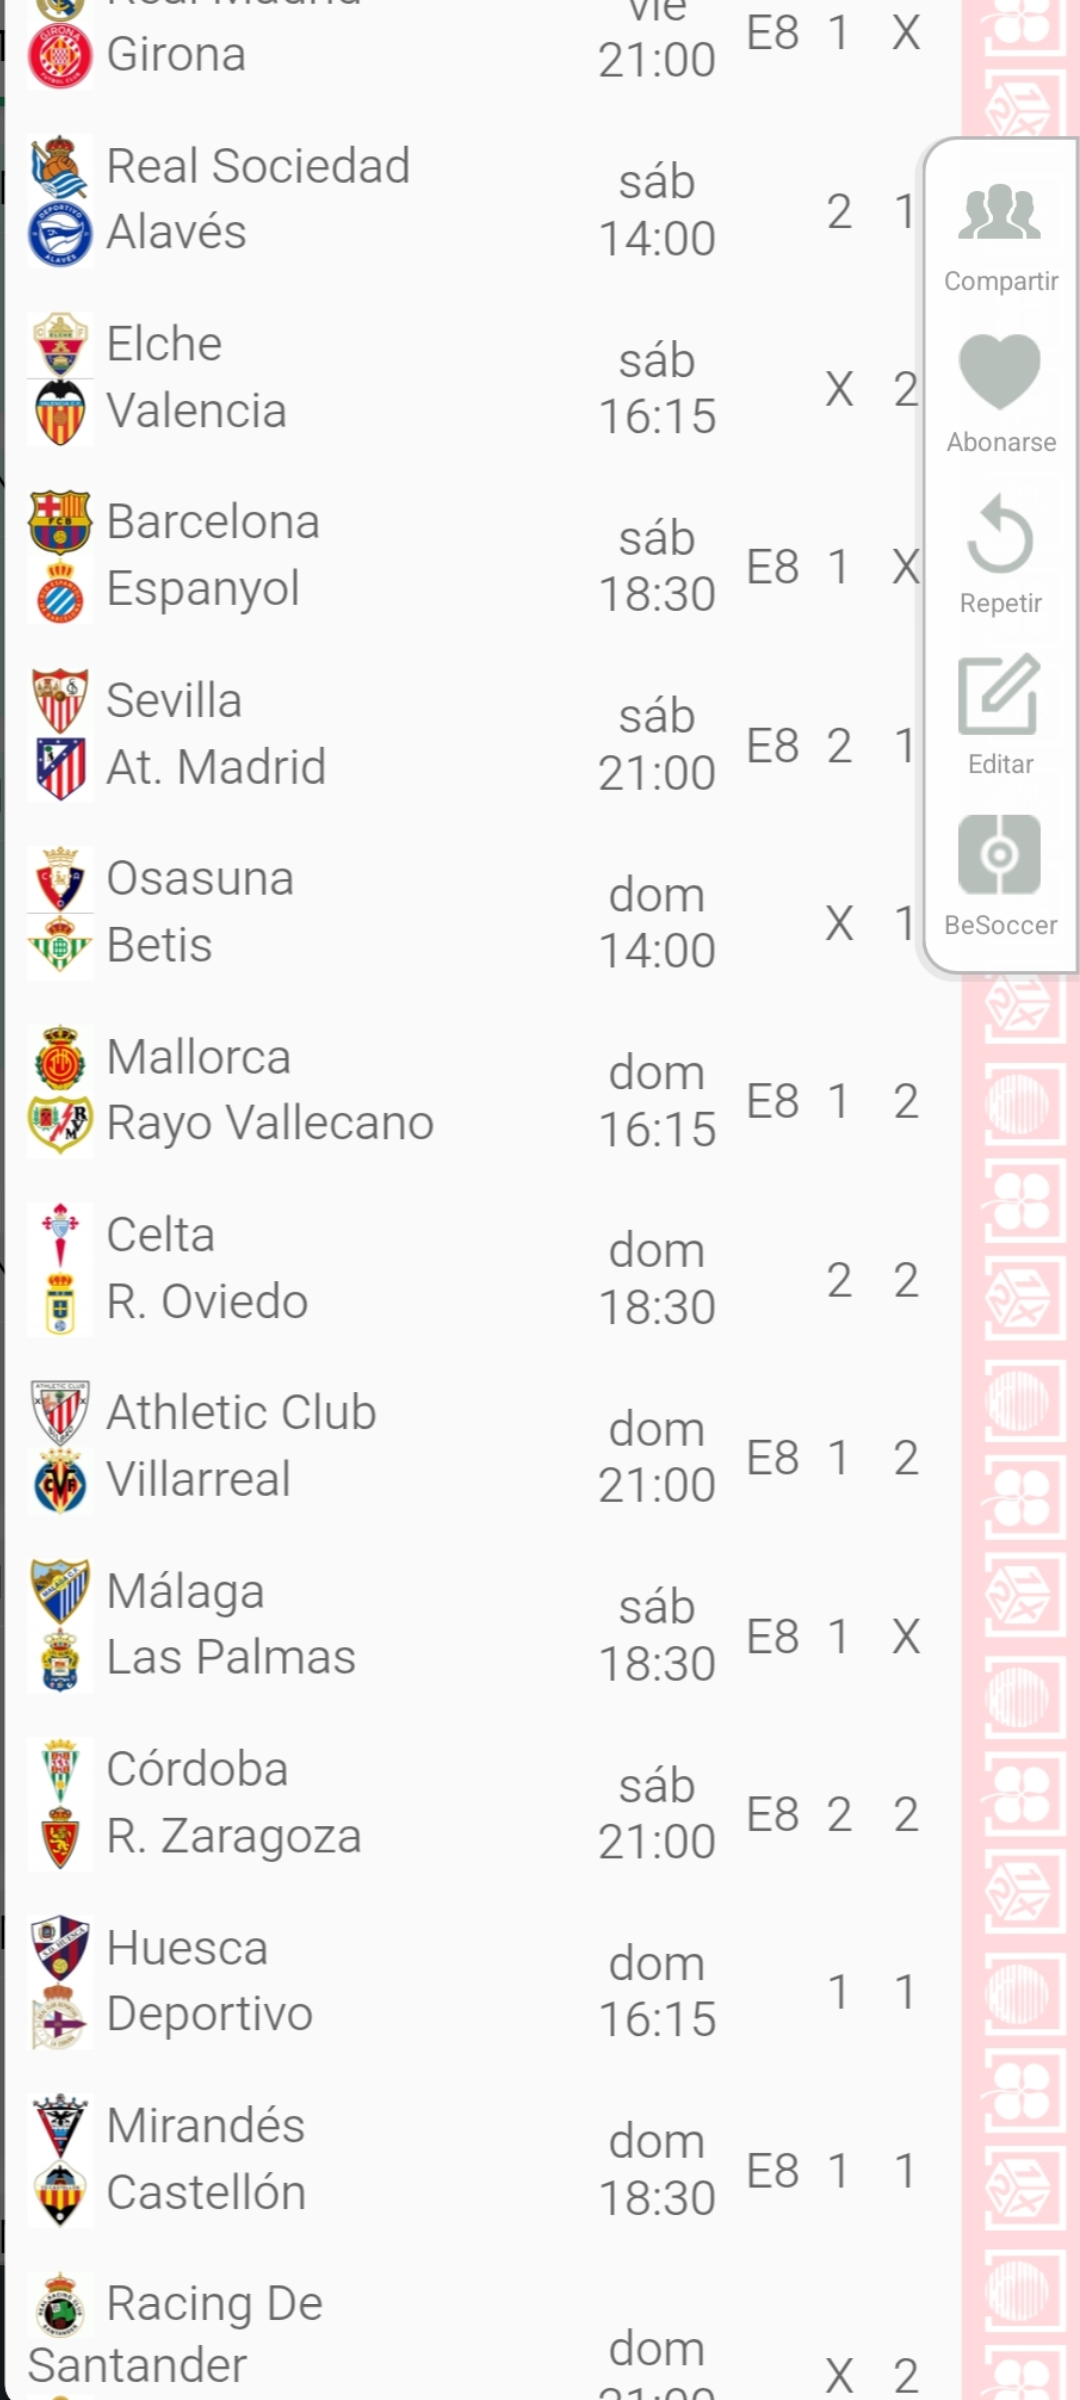Tap the Sevilla club crest
The width and height of the screenshot is (1080, 2400).
[60, 700]
